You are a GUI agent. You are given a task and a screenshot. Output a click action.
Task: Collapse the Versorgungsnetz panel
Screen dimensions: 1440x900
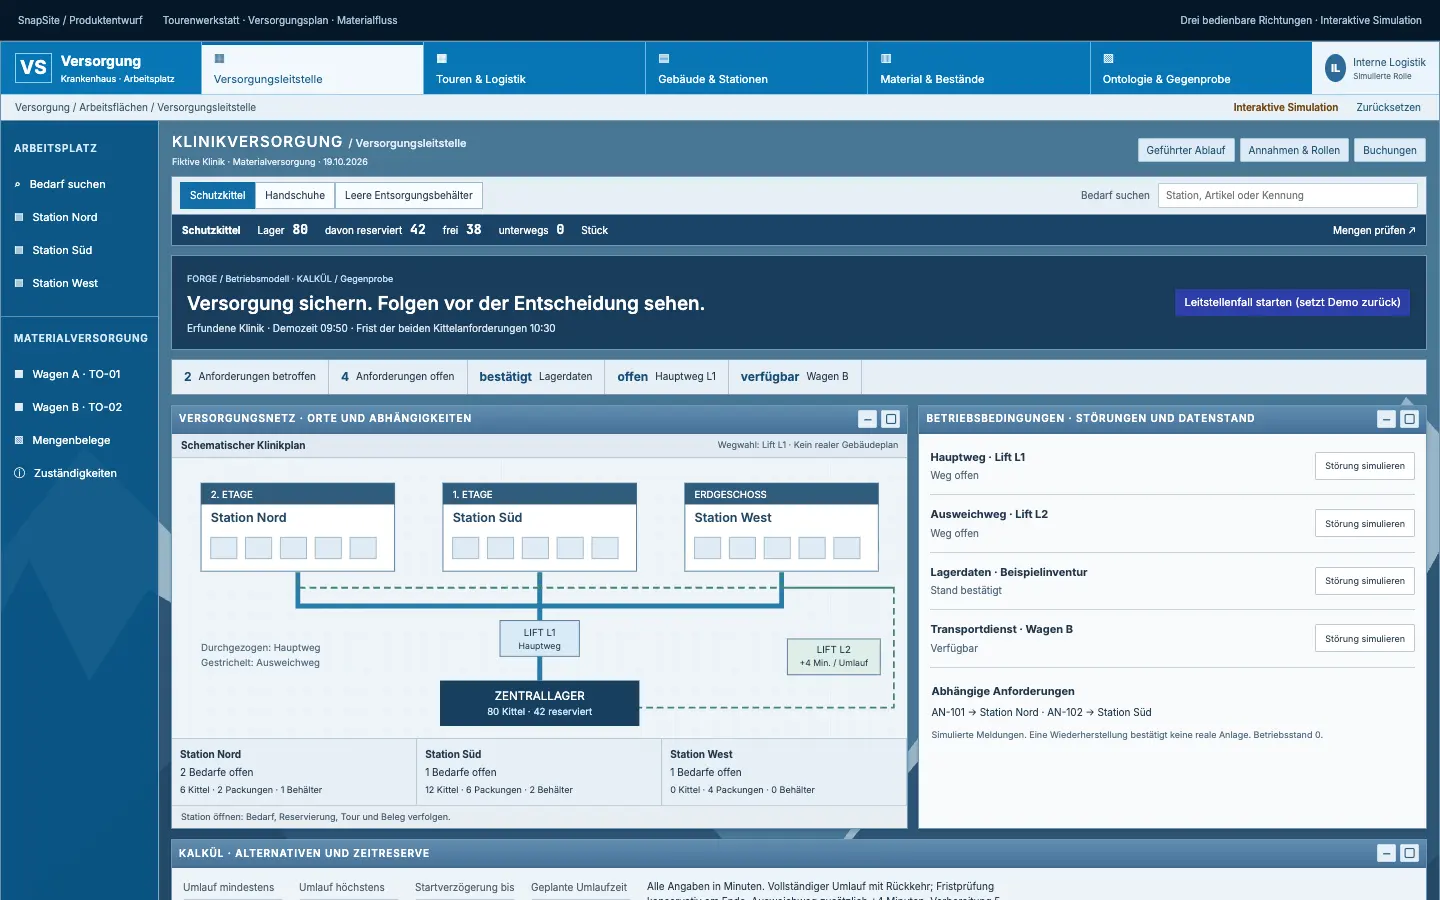(868, 419)
